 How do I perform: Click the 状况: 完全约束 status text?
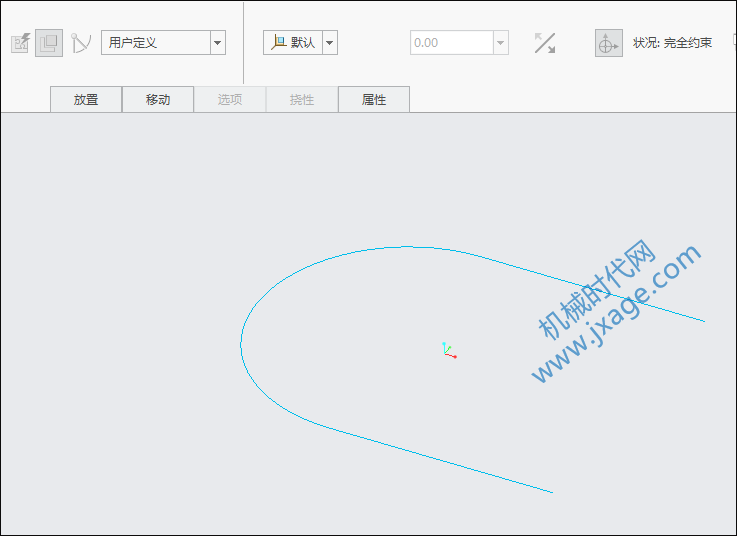click(673, 43)
